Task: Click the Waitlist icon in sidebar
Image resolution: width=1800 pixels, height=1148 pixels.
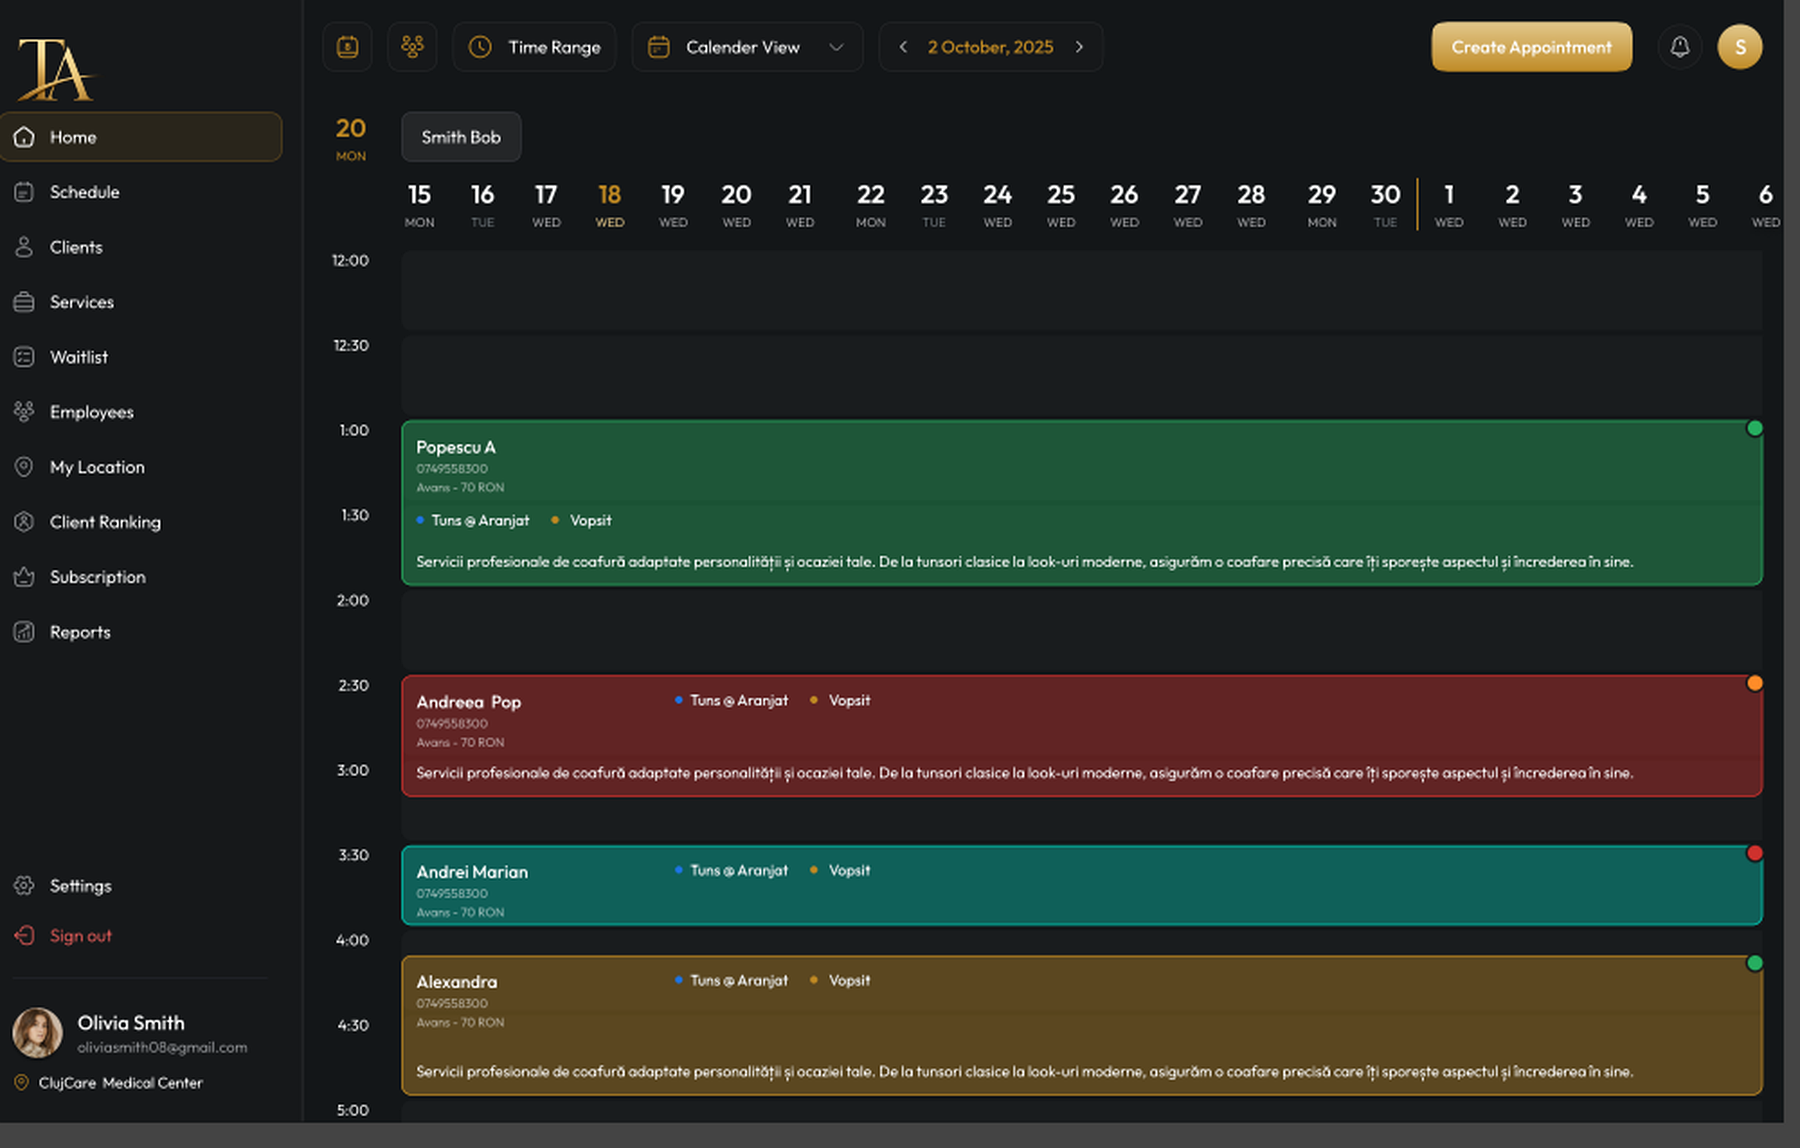Action: pos(24,357)
